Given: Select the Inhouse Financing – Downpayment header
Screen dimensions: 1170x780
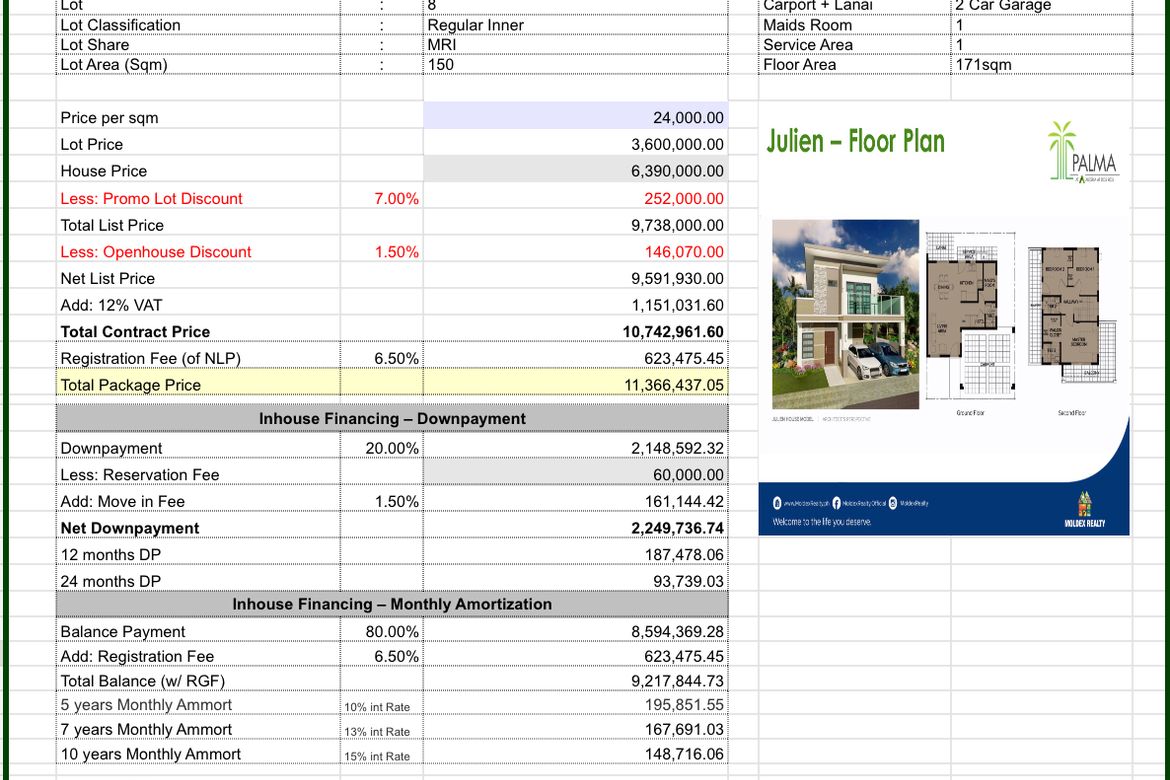Looking at the screenshot, I should click(x=392, y=419).
